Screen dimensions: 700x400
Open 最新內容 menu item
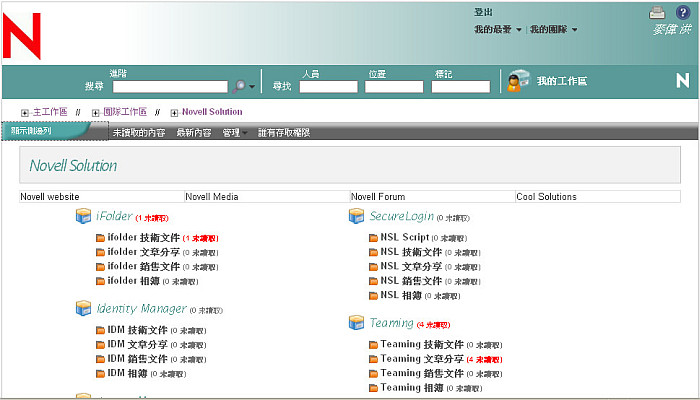194,133
